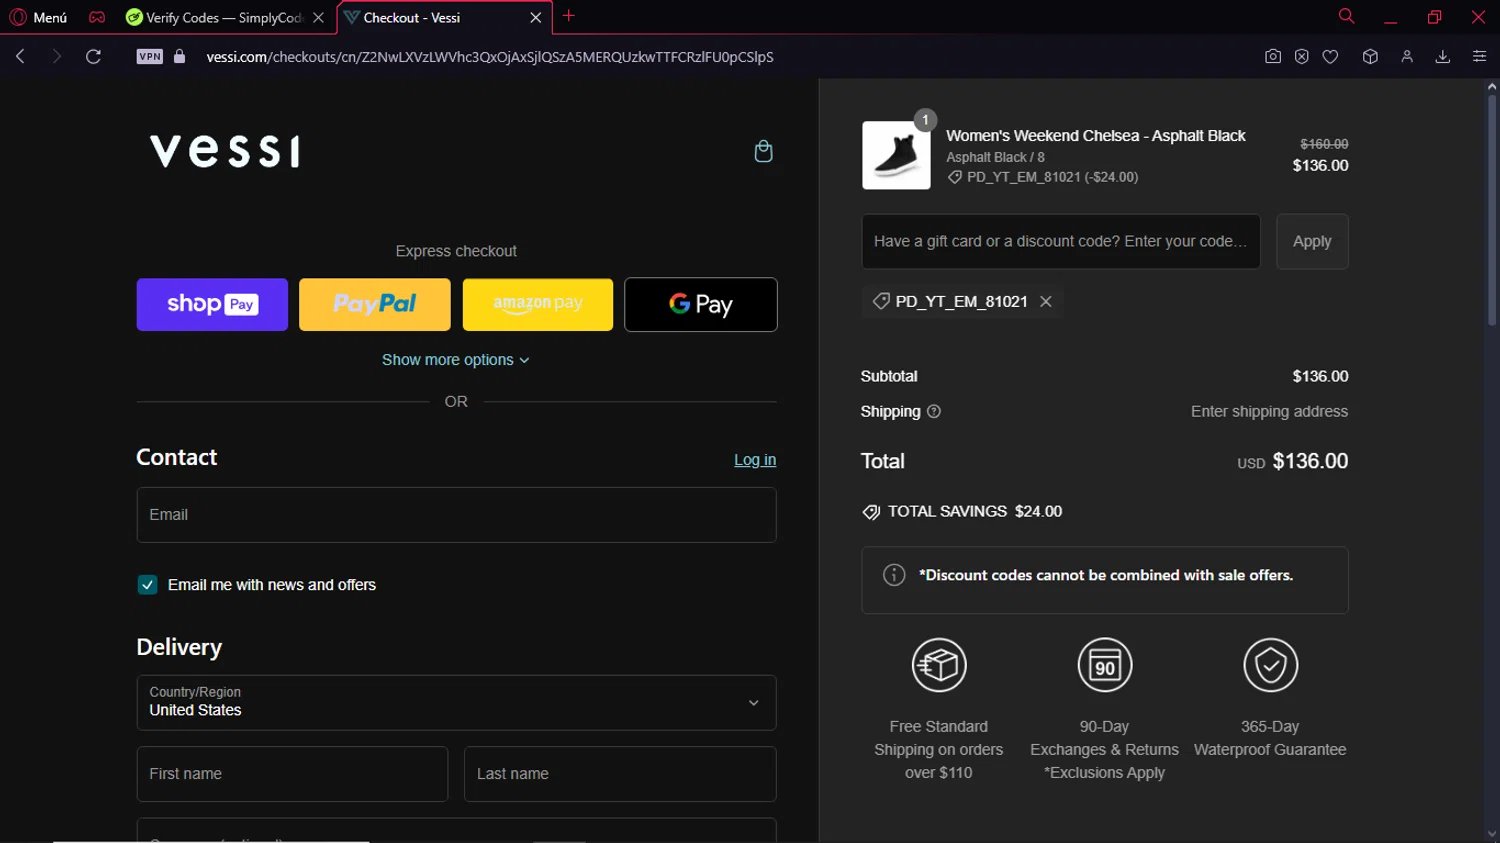Add page to bookmarks heart icon
1500x843 pixels.
coord(1330,57)
